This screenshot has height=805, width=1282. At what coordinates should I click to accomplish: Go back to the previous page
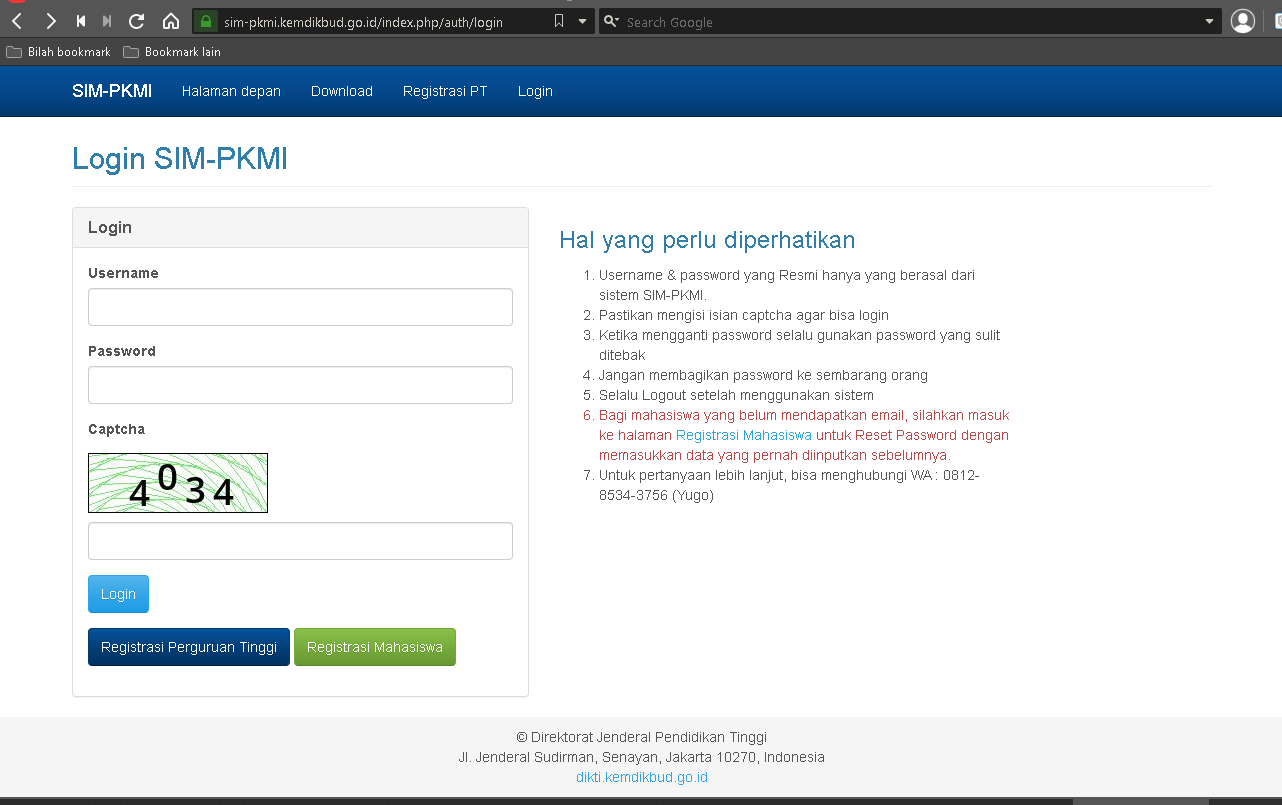(x=17, y=21)
